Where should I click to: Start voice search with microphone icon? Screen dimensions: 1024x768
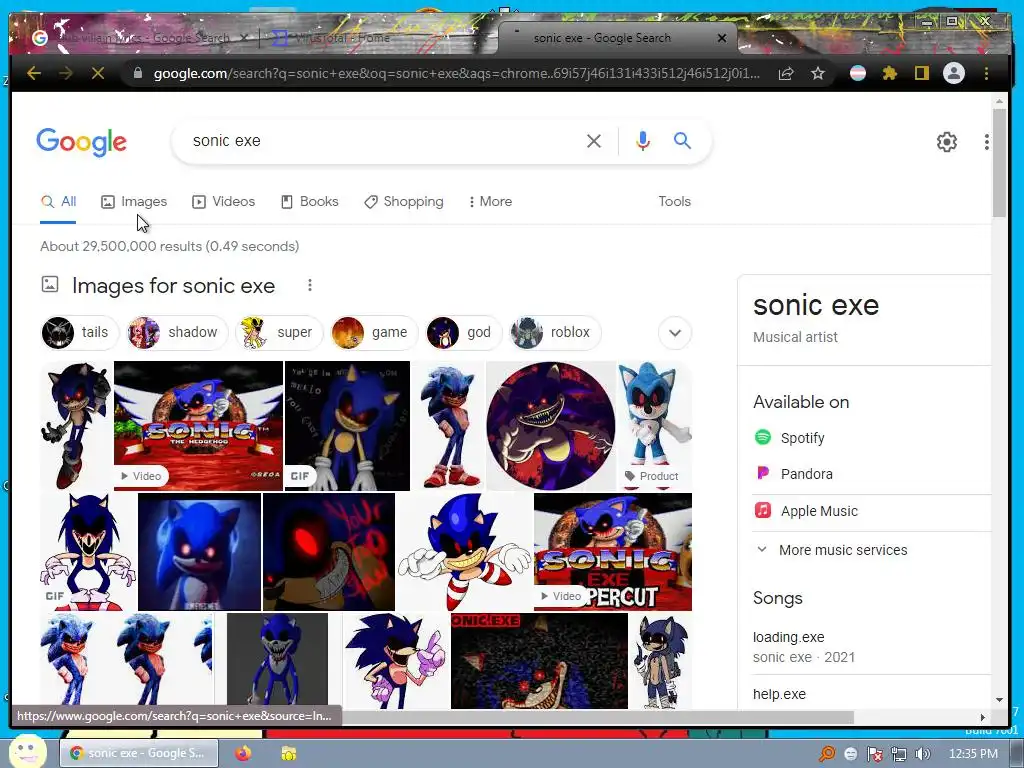point(643,141)
